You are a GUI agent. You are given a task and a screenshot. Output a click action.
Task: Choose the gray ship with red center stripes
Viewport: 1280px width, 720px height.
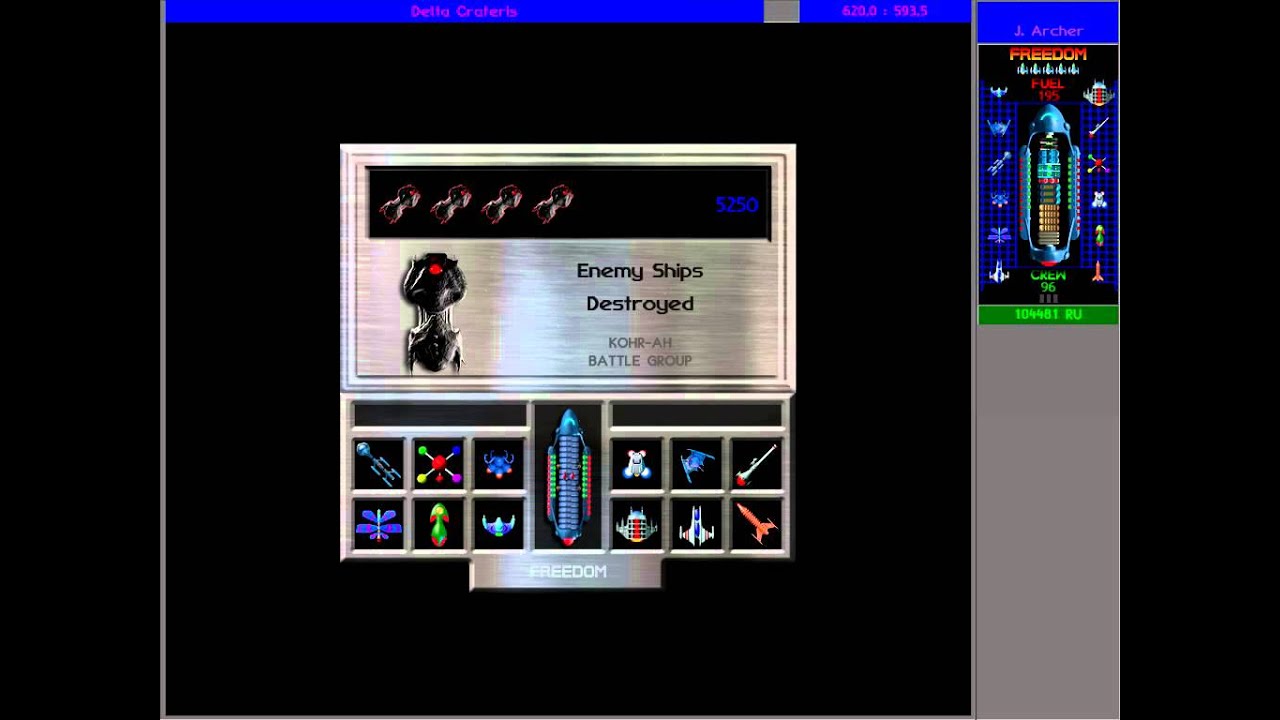pos(637,524)
